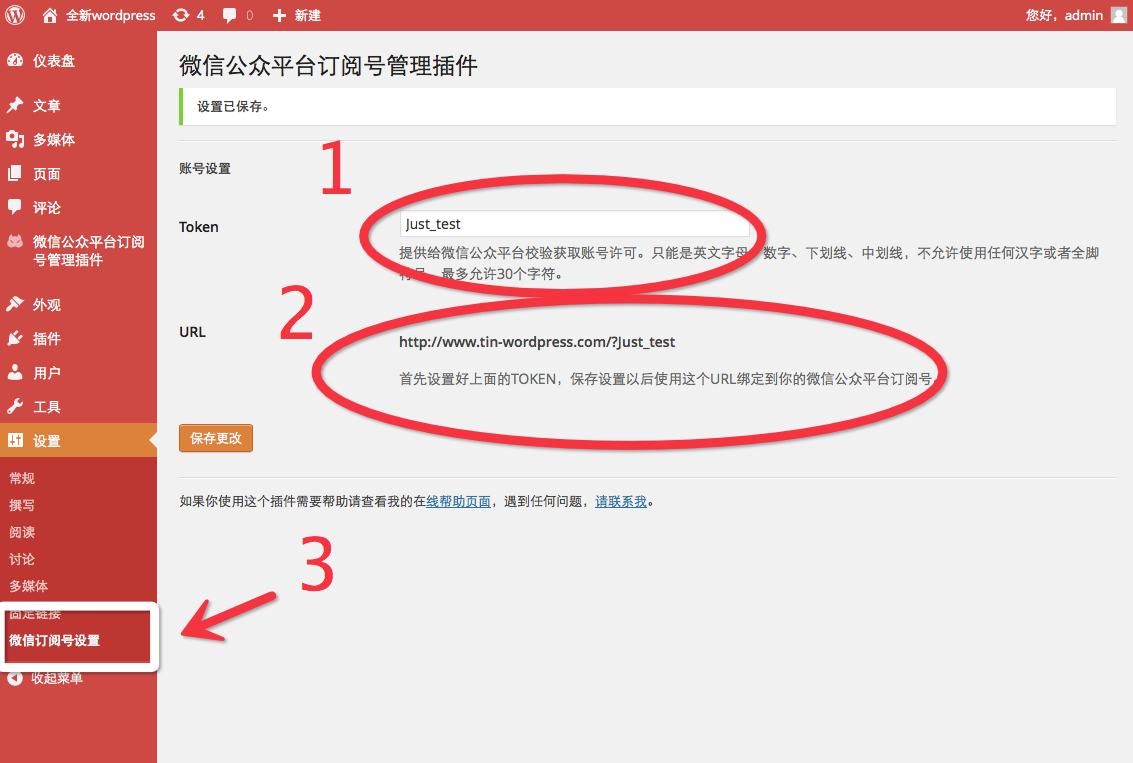The height and width of the screenshot is (763, 1133).
Task: Click the updates count 4
Action: pos(200,15)
